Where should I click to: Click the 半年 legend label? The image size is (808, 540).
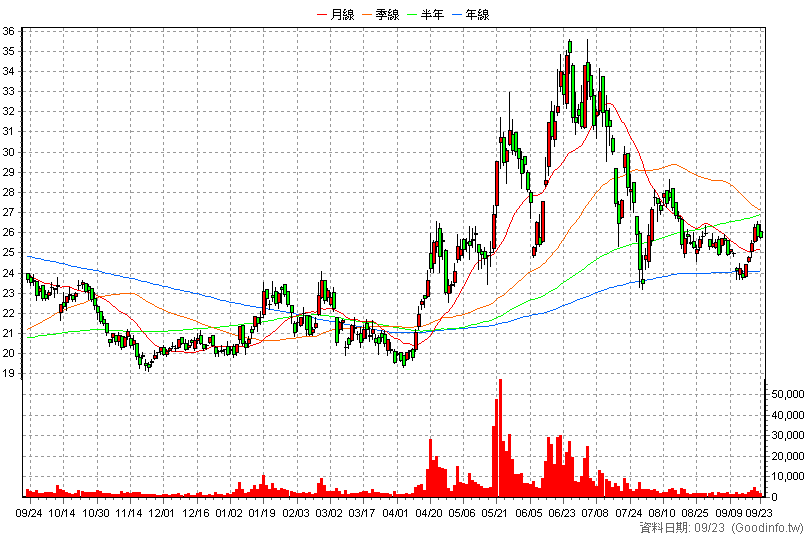pyautogui.click(x=432, y=15)
